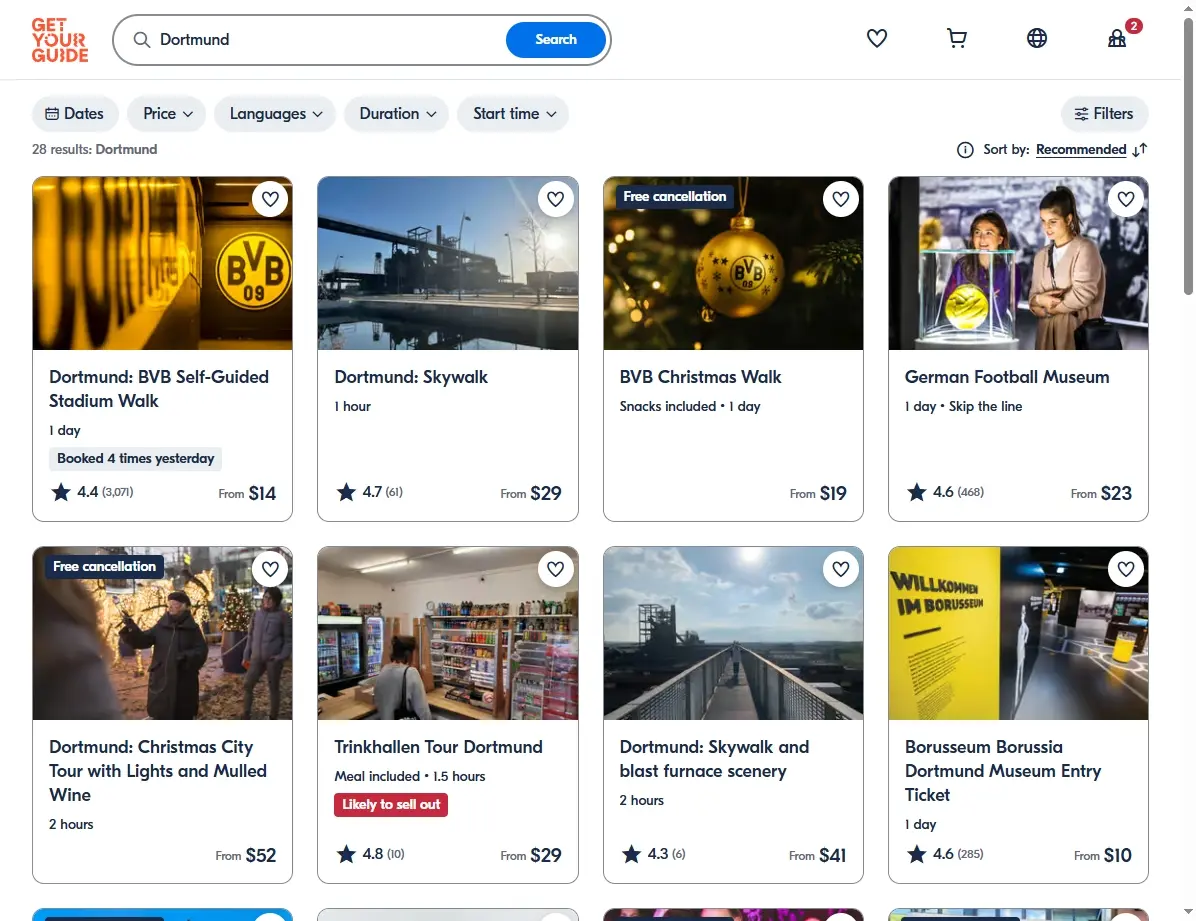The image size is (1196, 921).
Task: Expand the Duration dropdown
Action: pyautogui.click(x=397, y=114)
